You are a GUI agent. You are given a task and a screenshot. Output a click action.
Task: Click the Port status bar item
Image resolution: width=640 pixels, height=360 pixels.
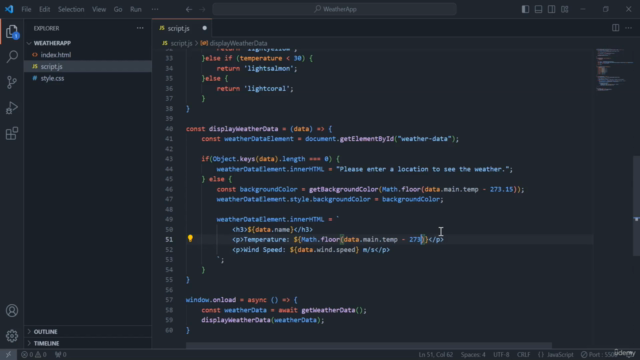click(x=598, y=354)
